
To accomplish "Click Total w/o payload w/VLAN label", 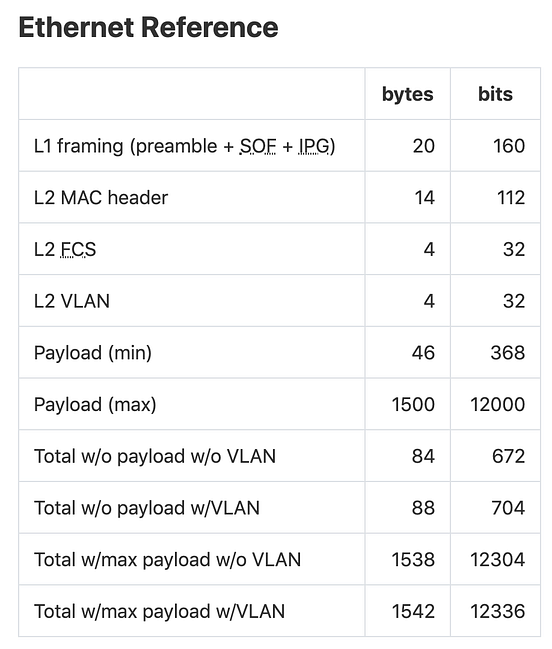I will (147, 508).
